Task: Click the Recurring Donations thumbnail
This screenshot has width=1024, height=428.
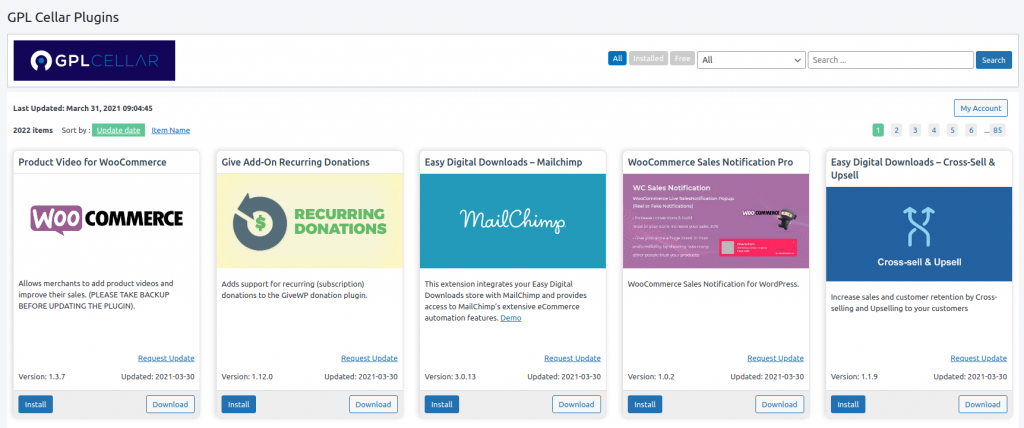Action: click(x=310, y=221)
